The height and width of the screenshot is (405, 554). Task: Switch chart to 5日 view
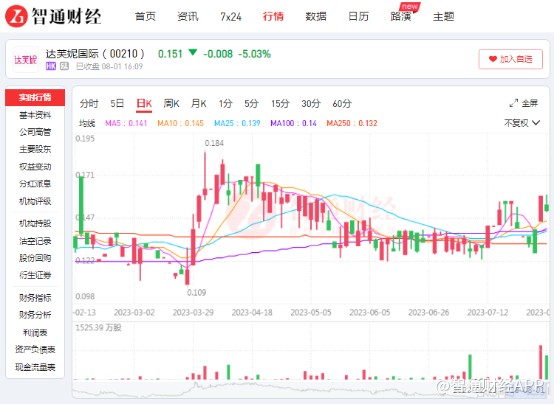tap(117, 104)
